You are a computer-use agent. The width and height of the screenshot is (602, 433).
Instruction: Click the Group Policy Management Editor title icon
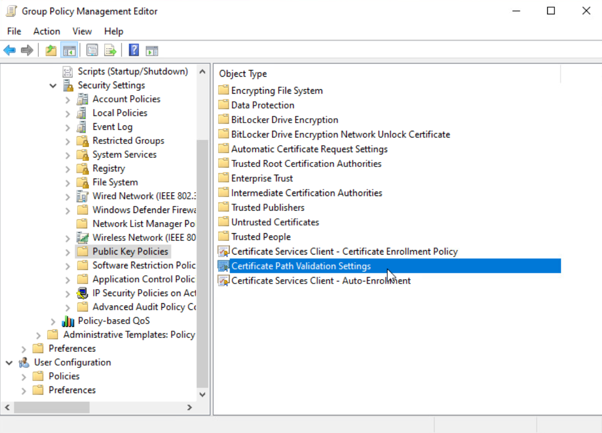point(12,11)
